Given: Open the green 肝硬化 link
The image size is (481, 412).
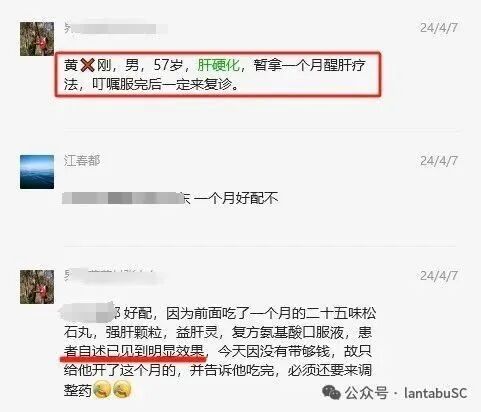Looking at the screenshot, I should point(218,65).
